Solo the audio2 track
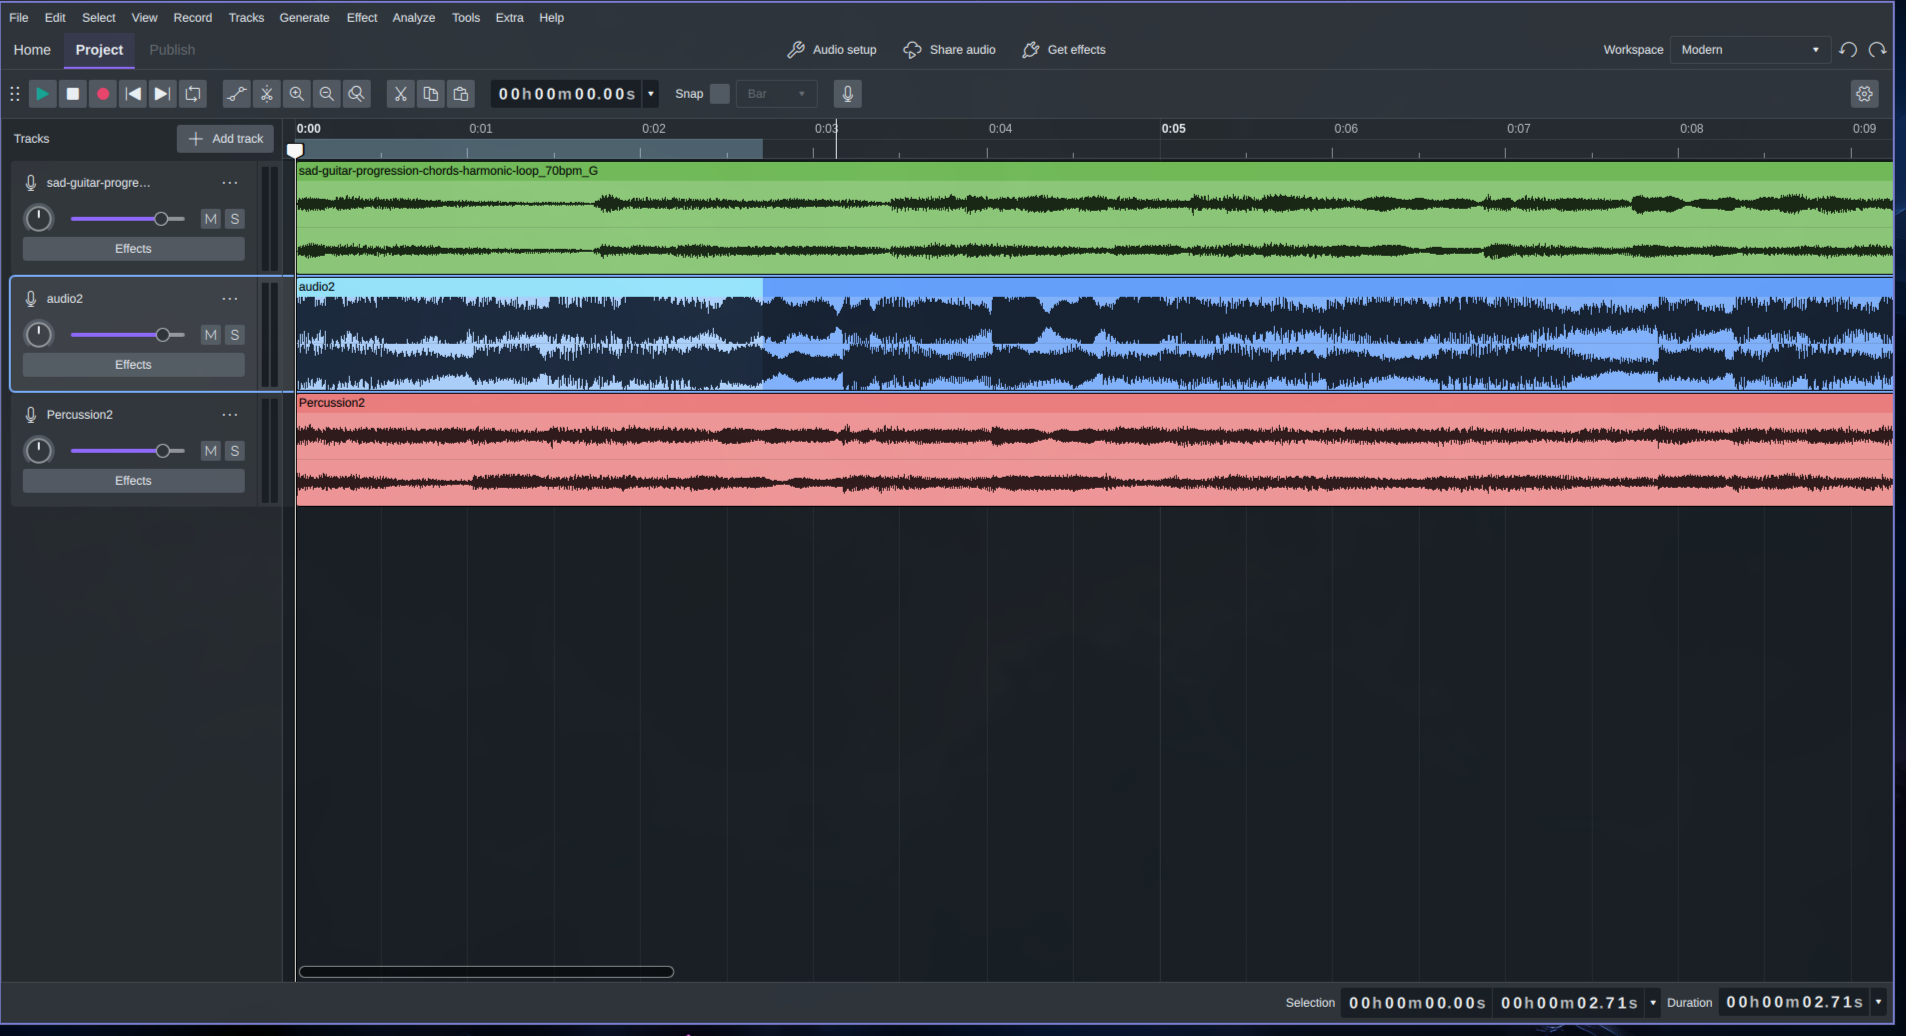The image size is (1906, 1036). [235, 335]
